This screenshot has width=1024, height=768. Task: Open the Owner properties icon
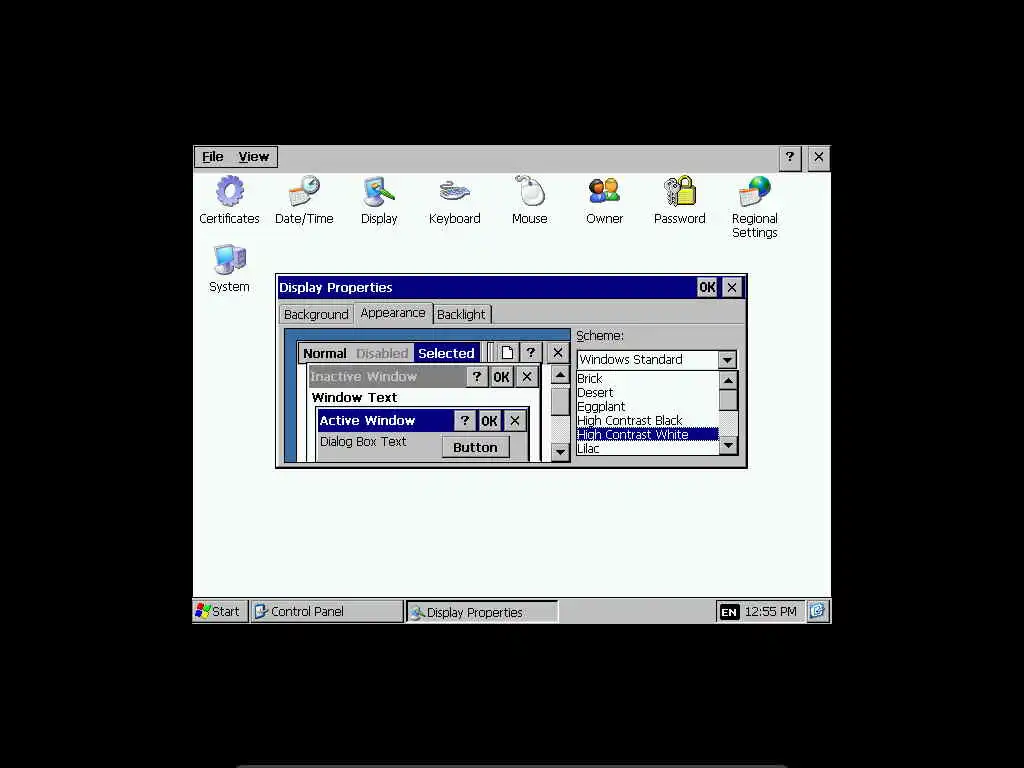coord(604,200)
